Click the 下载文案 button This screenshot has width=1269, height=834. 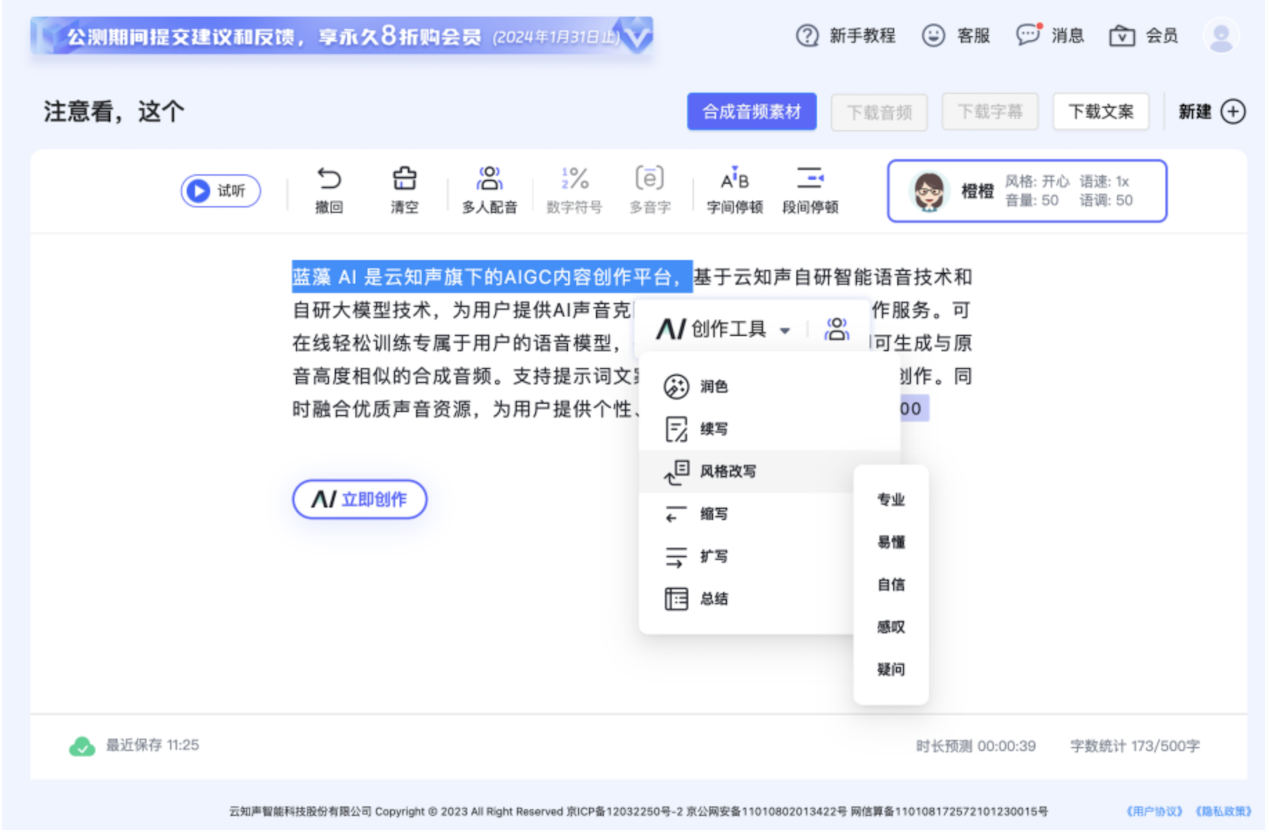coord(1101,112)
